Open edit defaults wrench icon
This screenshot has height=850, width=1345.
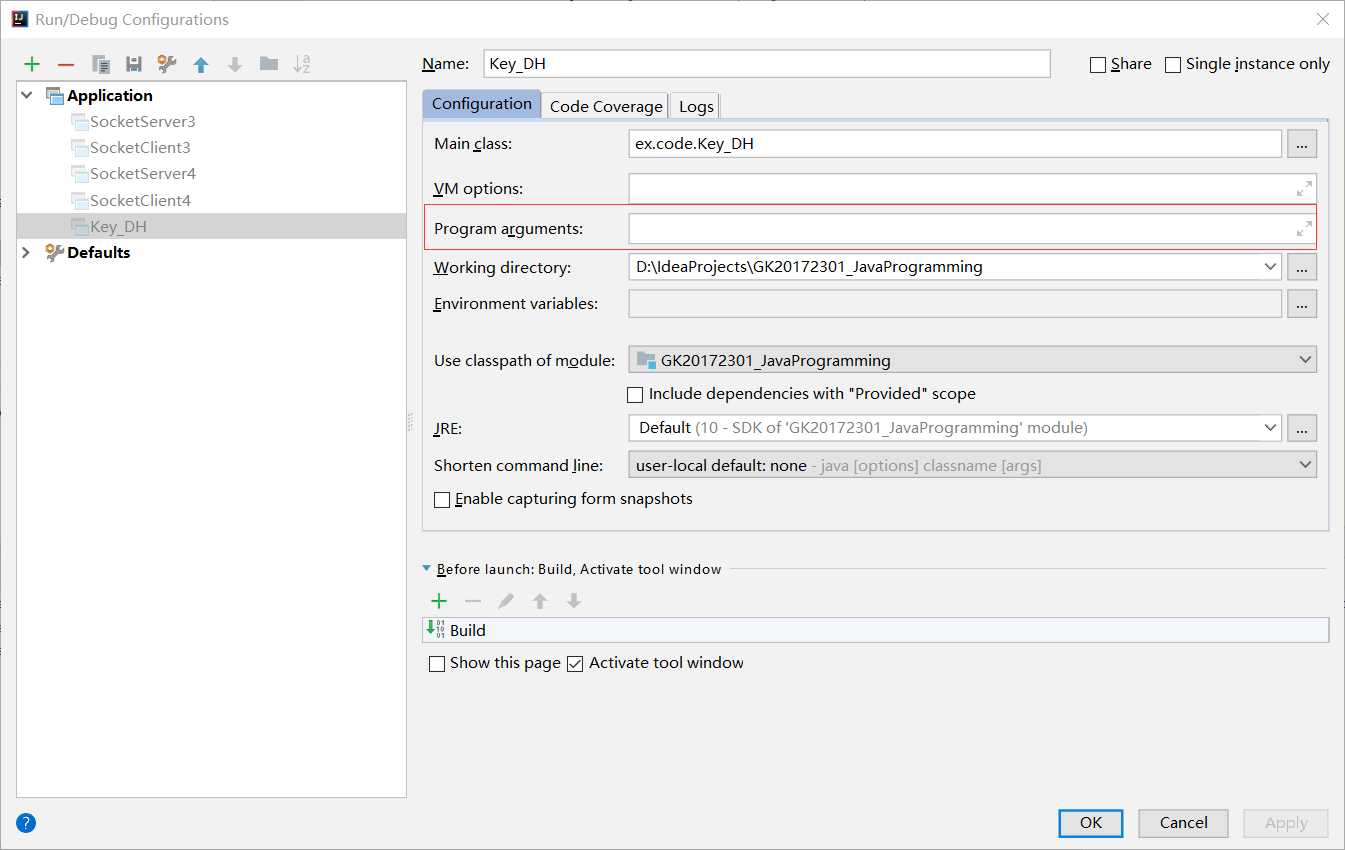[167, 64]
